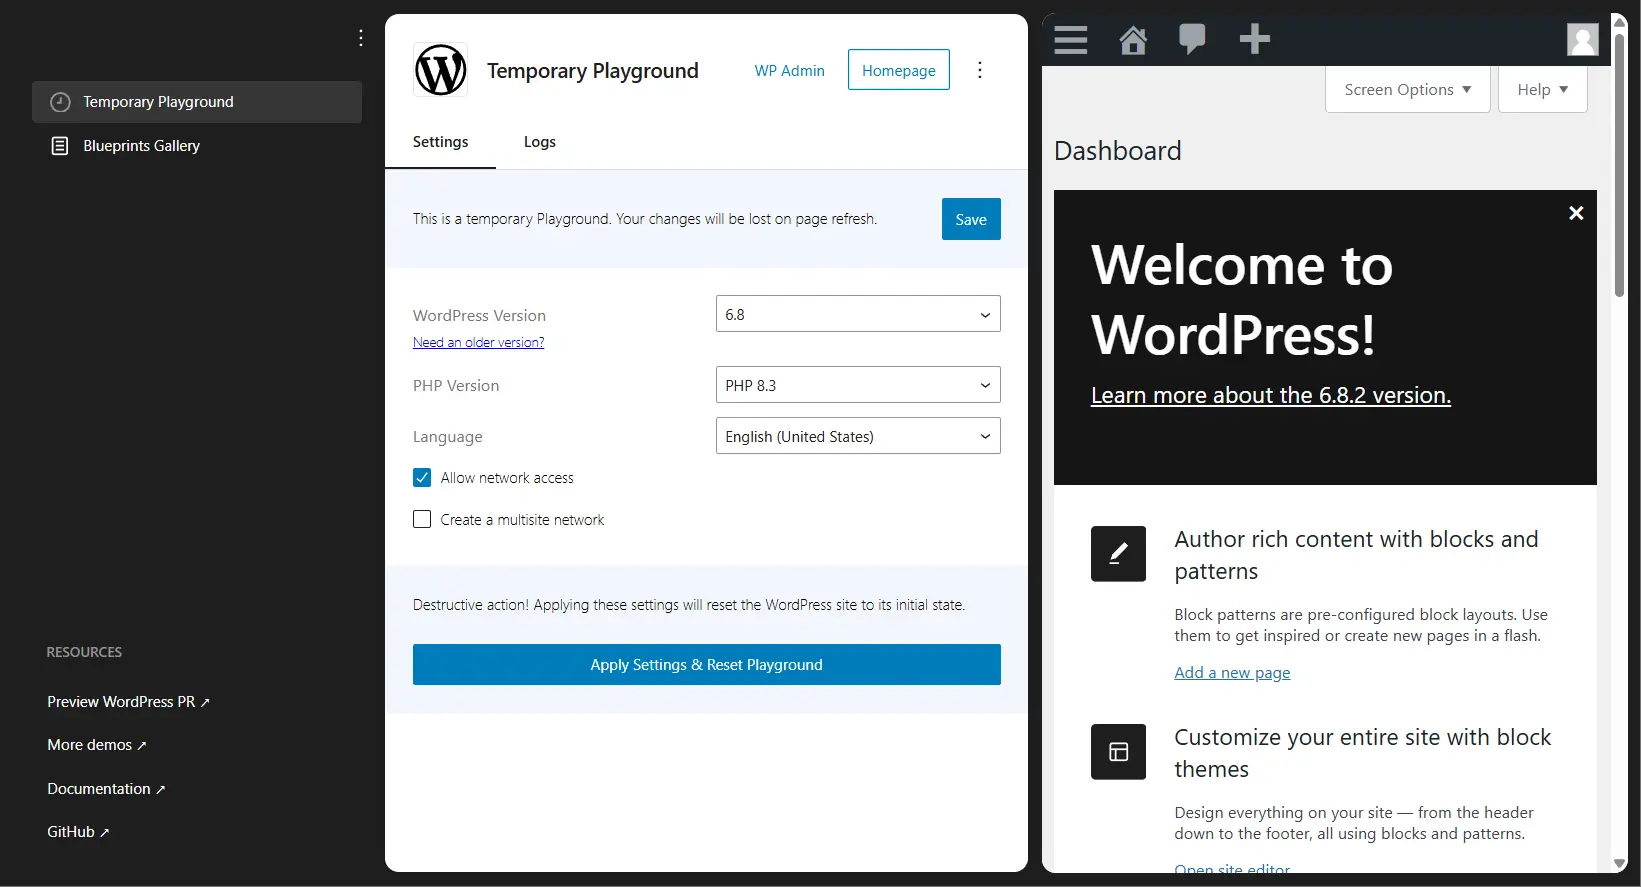Enable Create a multisite network
This screenshot has height=887, width=1641.
tap(422, 520)
